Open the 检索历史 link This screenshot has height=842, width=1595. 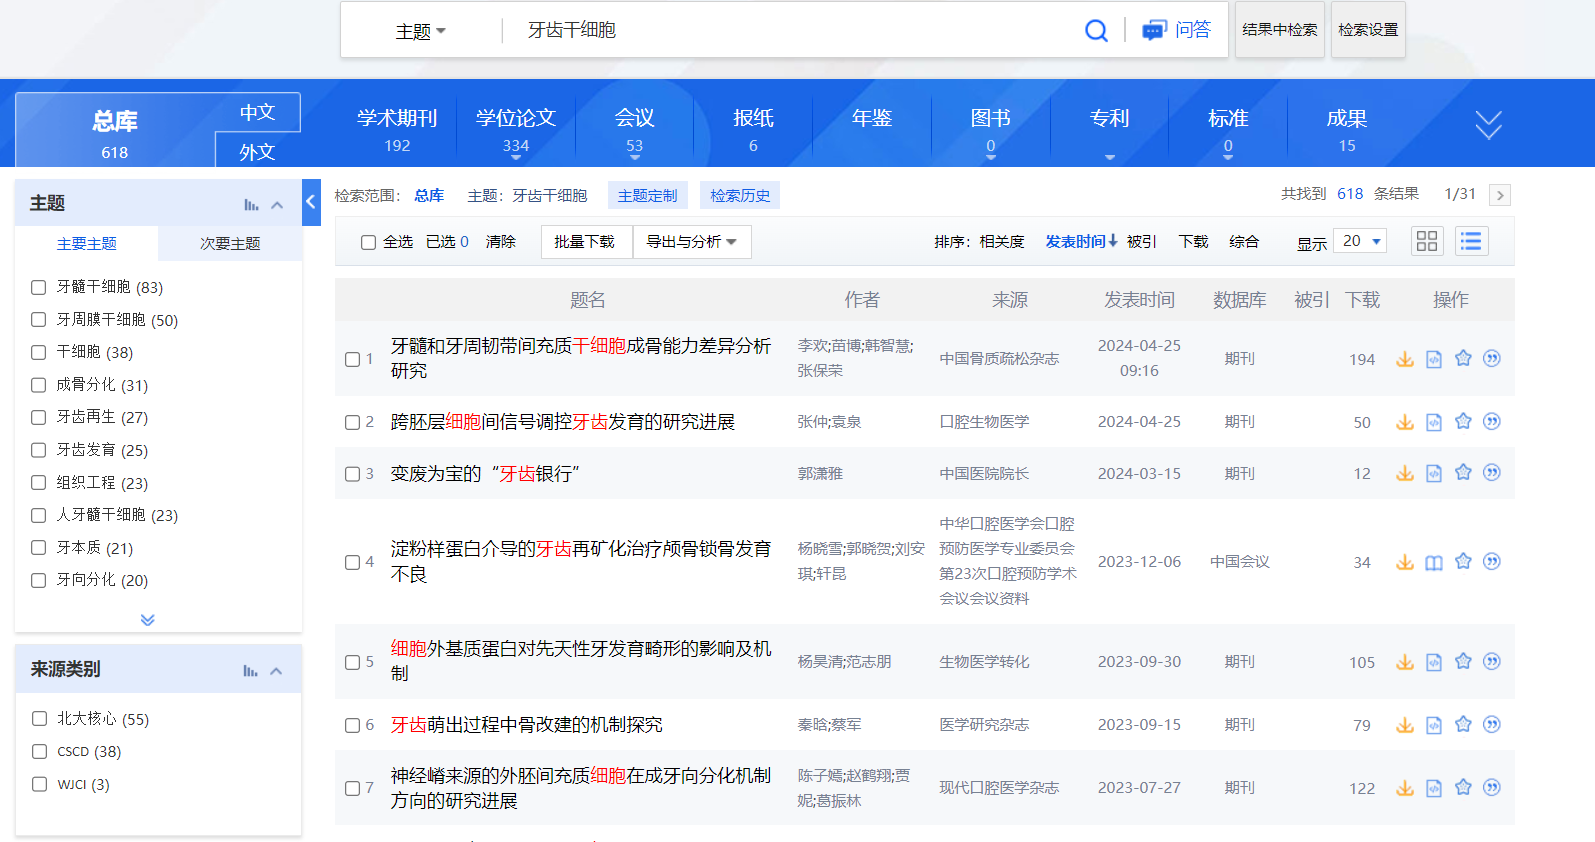tap(740, 196)
